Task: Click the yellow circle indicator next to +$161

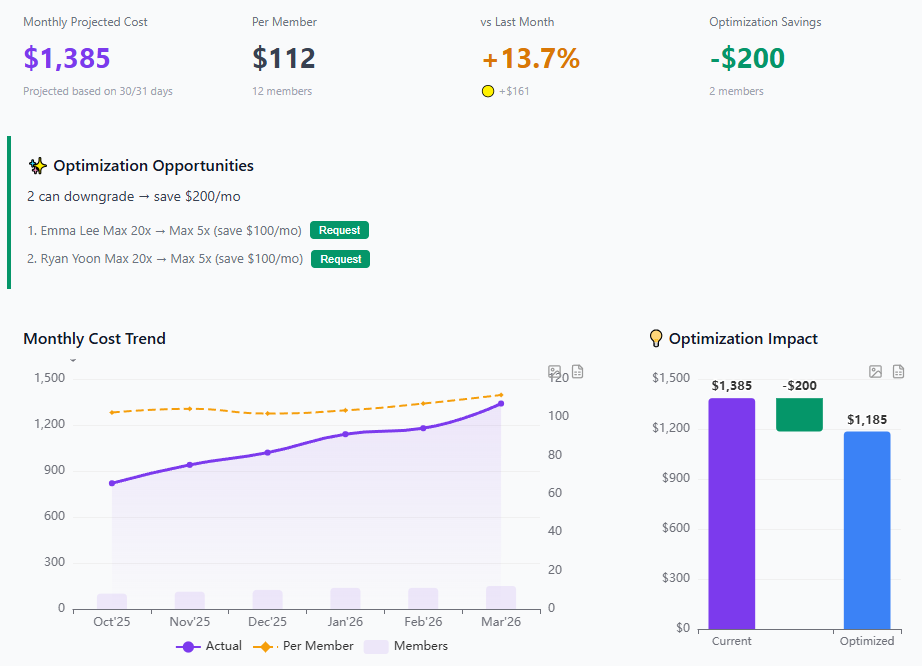Action: point(488,92)
